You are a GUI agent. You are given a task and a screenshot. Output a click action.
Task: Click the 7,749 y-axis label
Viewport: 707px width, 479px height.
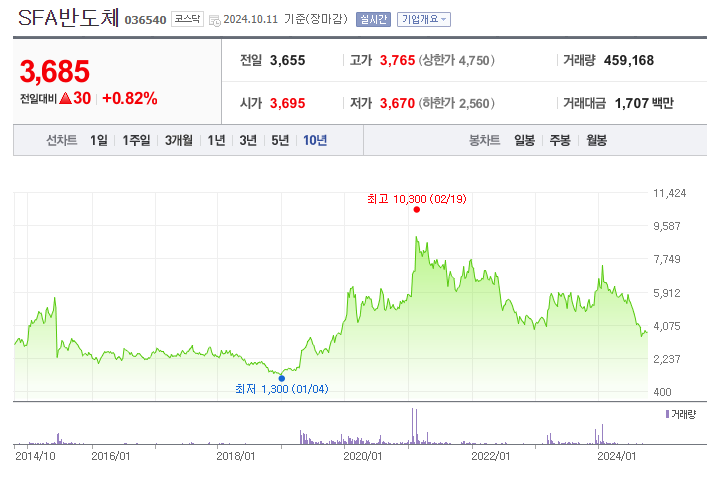pos(667,259)
